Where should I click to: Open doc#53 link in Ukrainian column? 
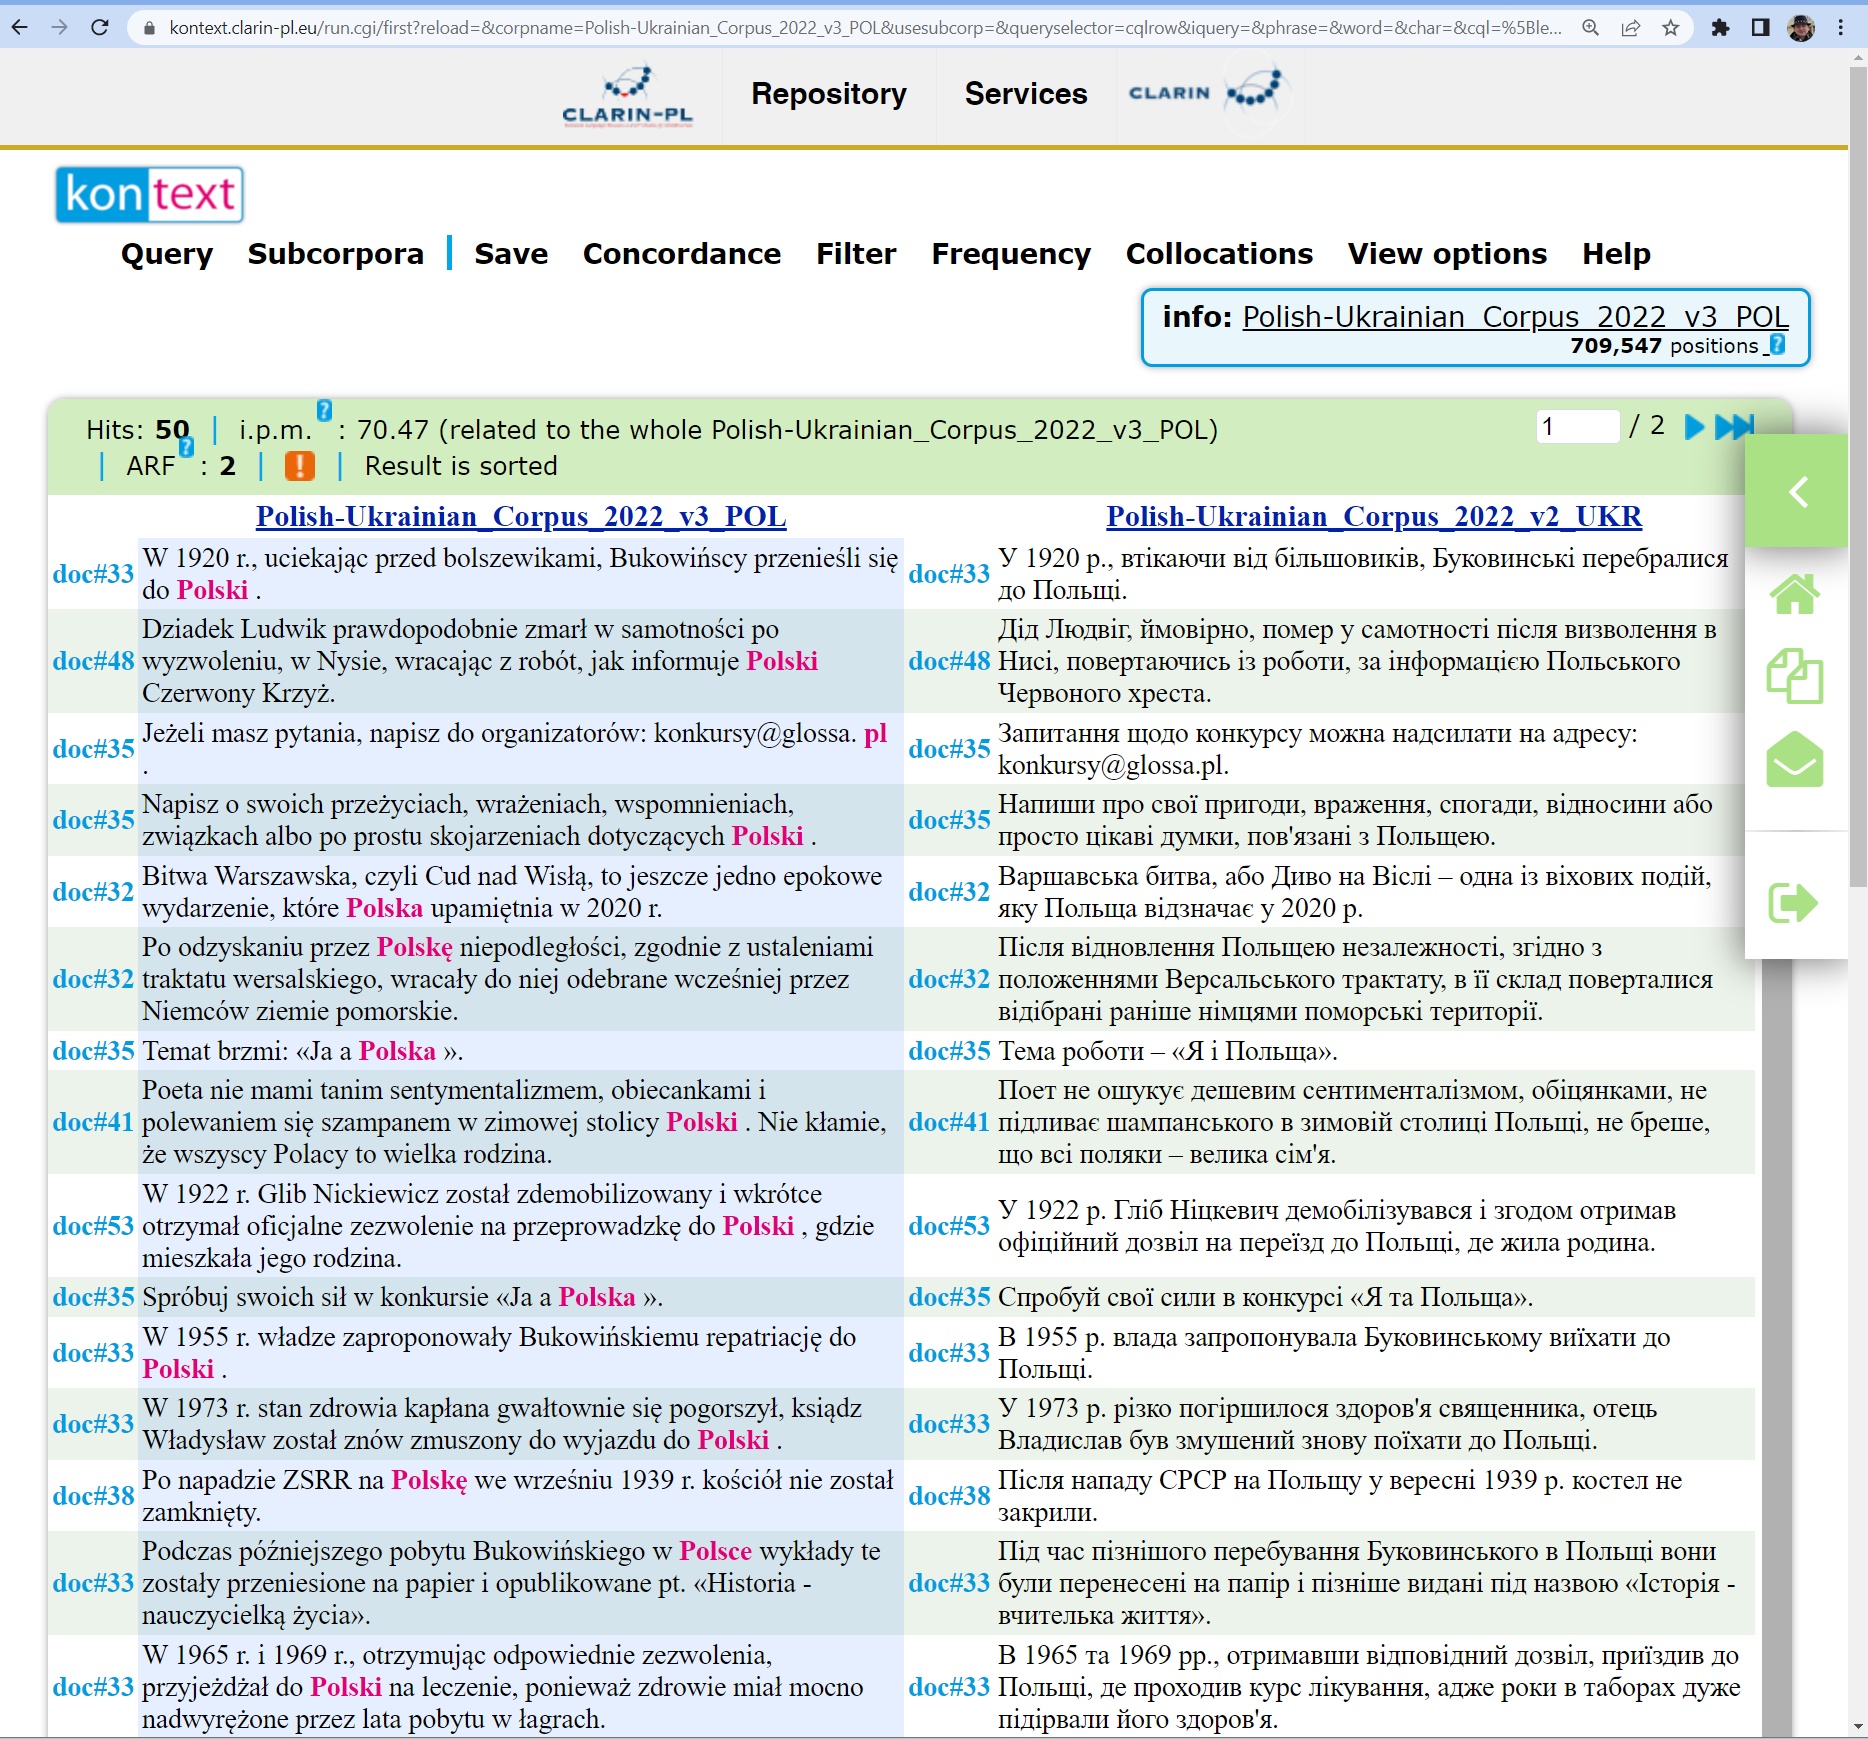pos(949,1226)
